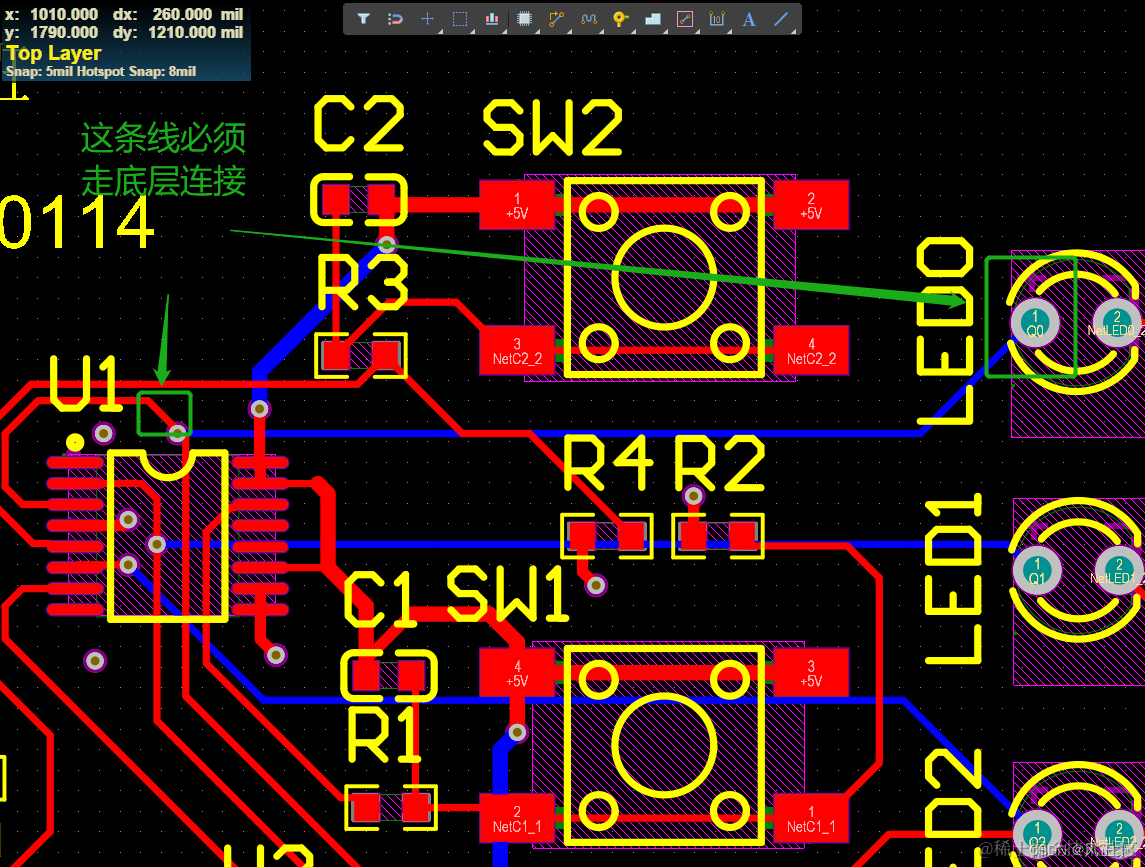Open the selection filter tool

point(363,19)
